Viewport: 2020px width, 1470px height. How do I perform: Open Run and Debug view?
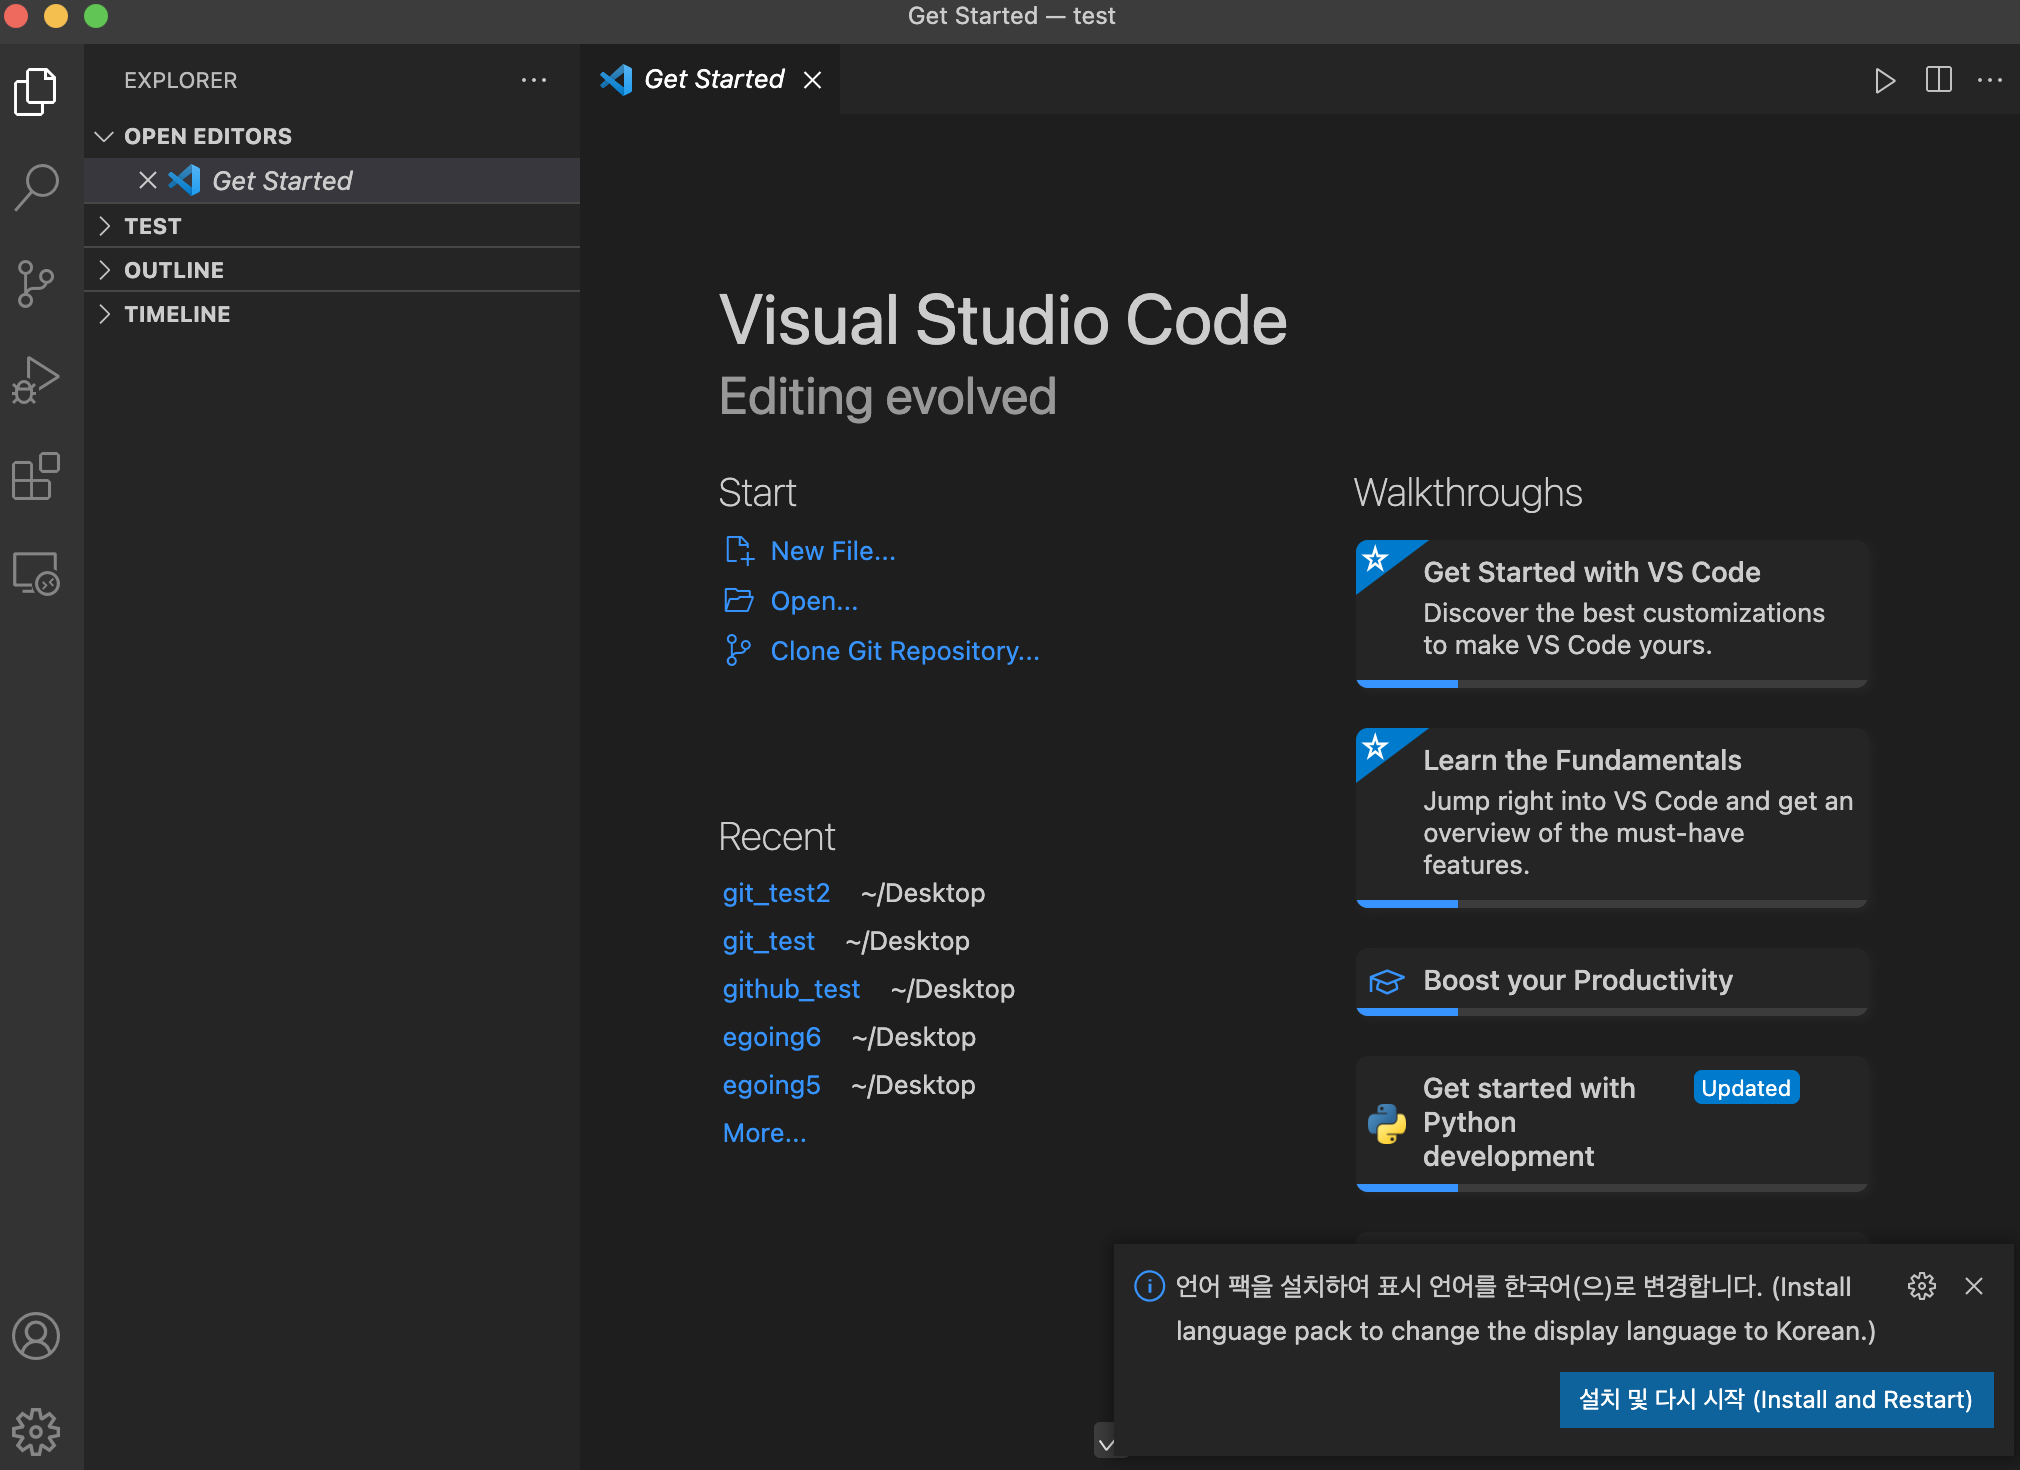(37, 380)
